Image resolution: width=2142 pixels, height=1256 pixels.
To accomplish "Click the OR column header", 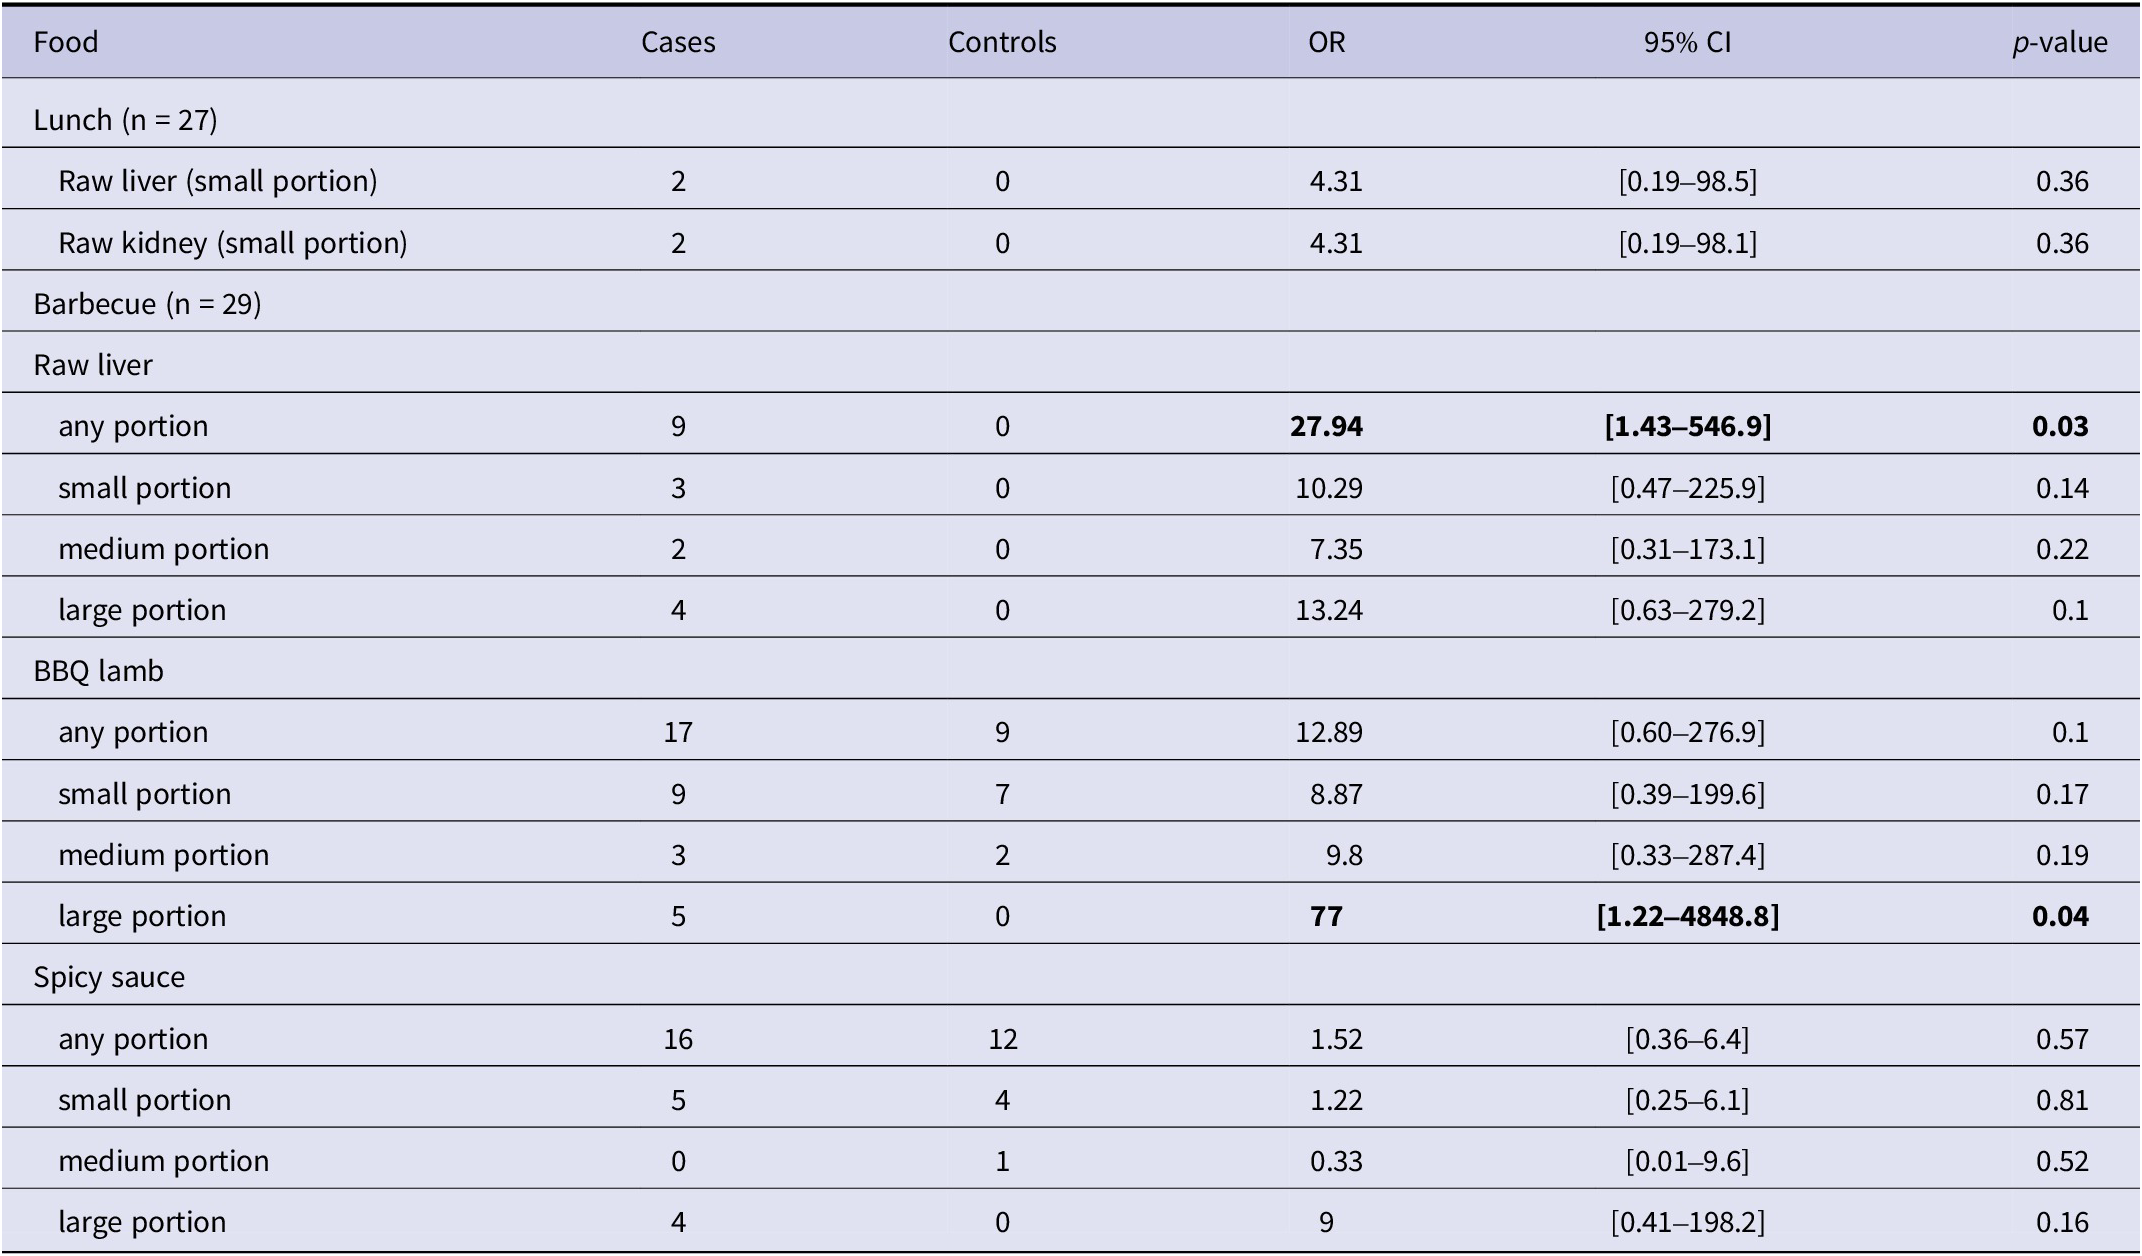I will point(1326,42).
